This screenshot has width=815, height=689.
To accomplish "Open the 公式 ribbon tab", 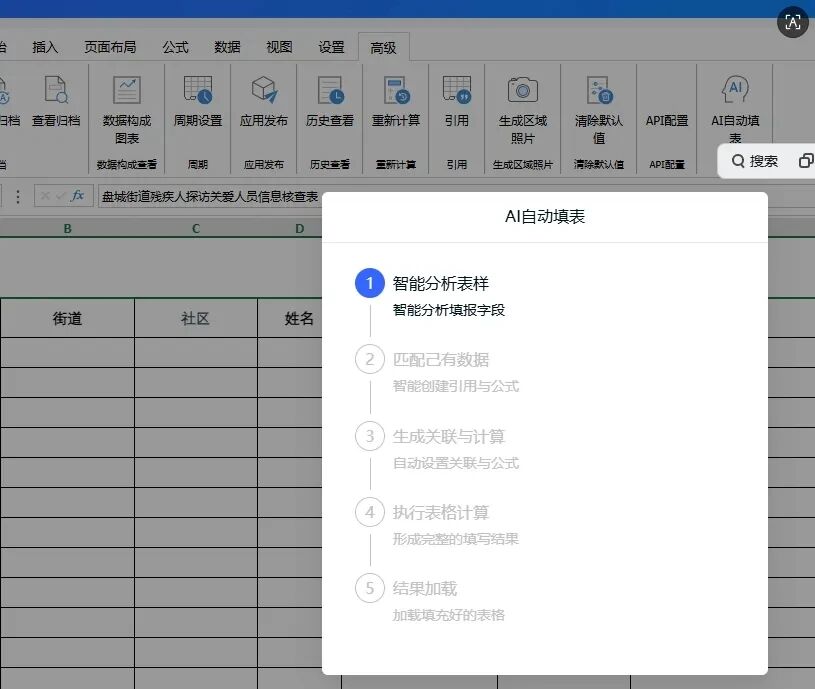I will click(176, 47).
